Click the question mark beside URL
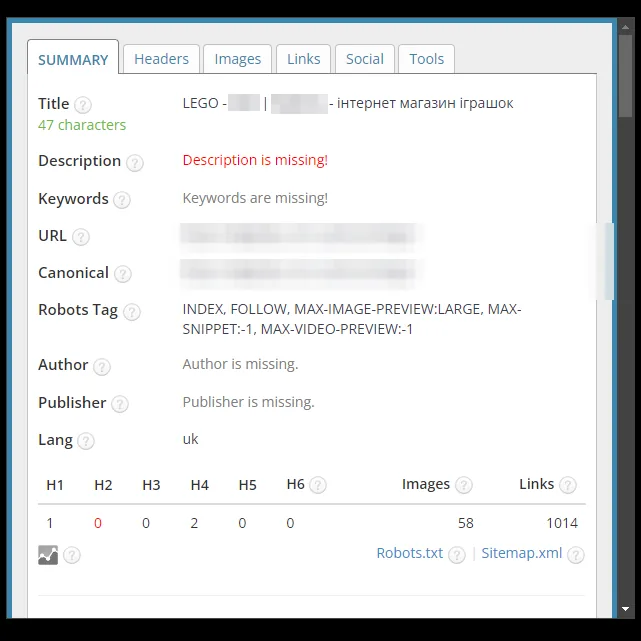This screenshot has height=641, width=641. (x=81, y=237)
